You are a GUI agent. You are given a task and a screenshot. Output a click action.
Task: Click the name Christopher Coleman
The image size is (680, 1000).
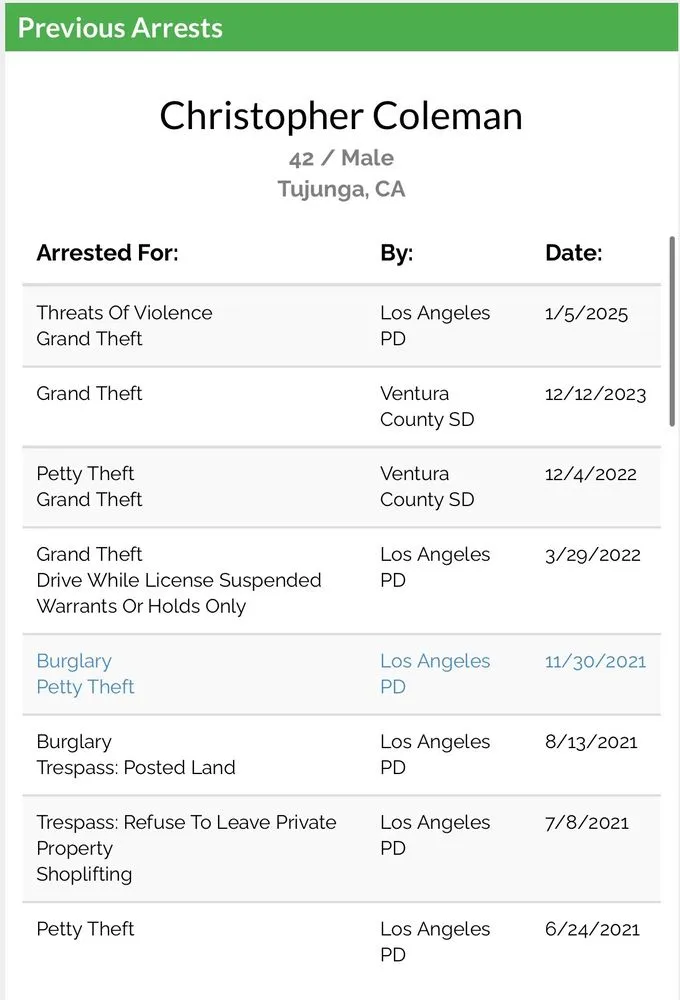(341, 116)
